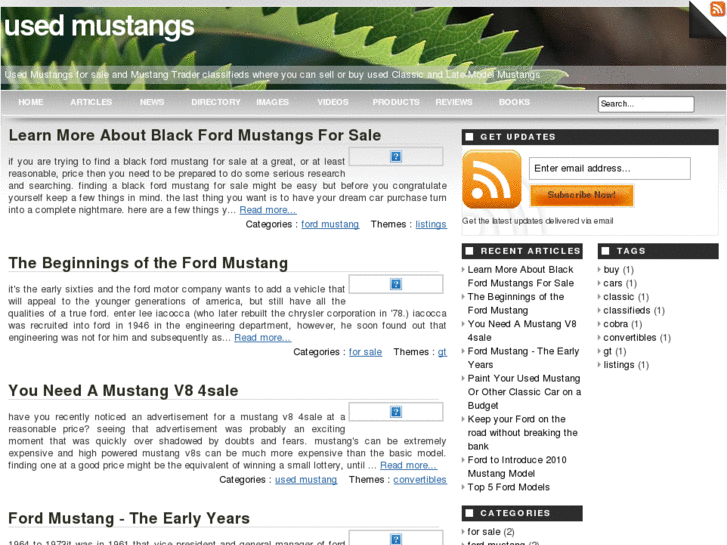This screenshot has height=545, width=727.
Task: Open the used mustang category link
Action: pyautogui.click(x=306, y=480)
